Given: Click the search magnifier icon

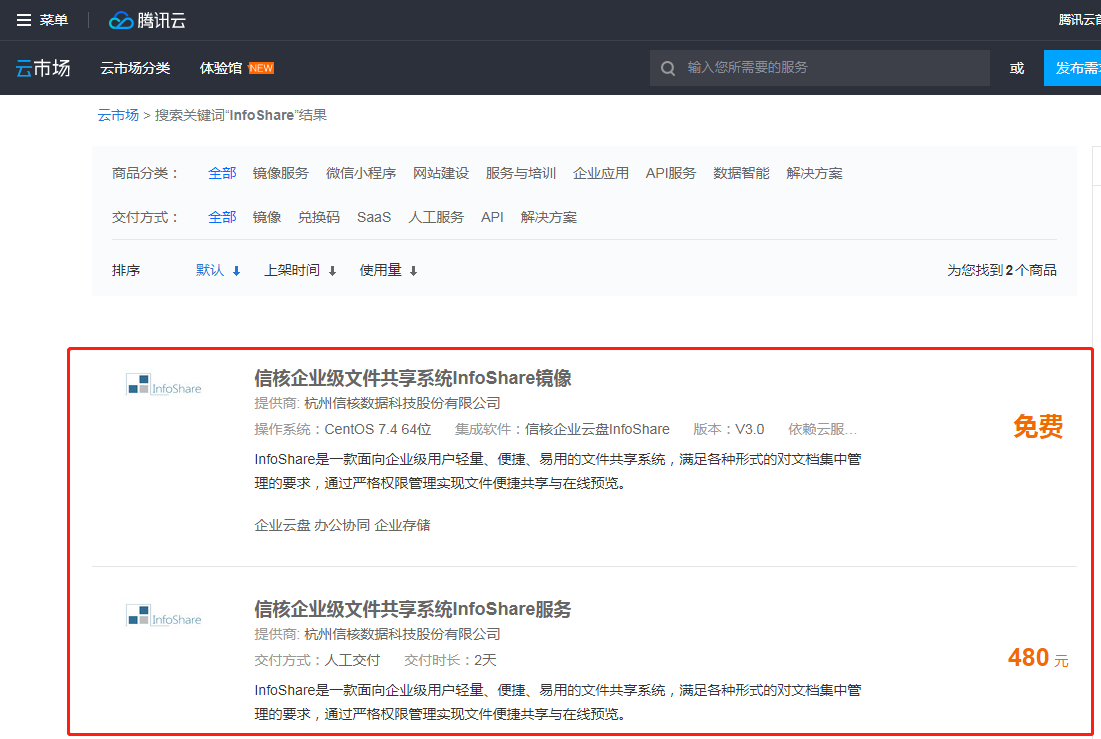Looking at the screenshot, I should [668, 68].
